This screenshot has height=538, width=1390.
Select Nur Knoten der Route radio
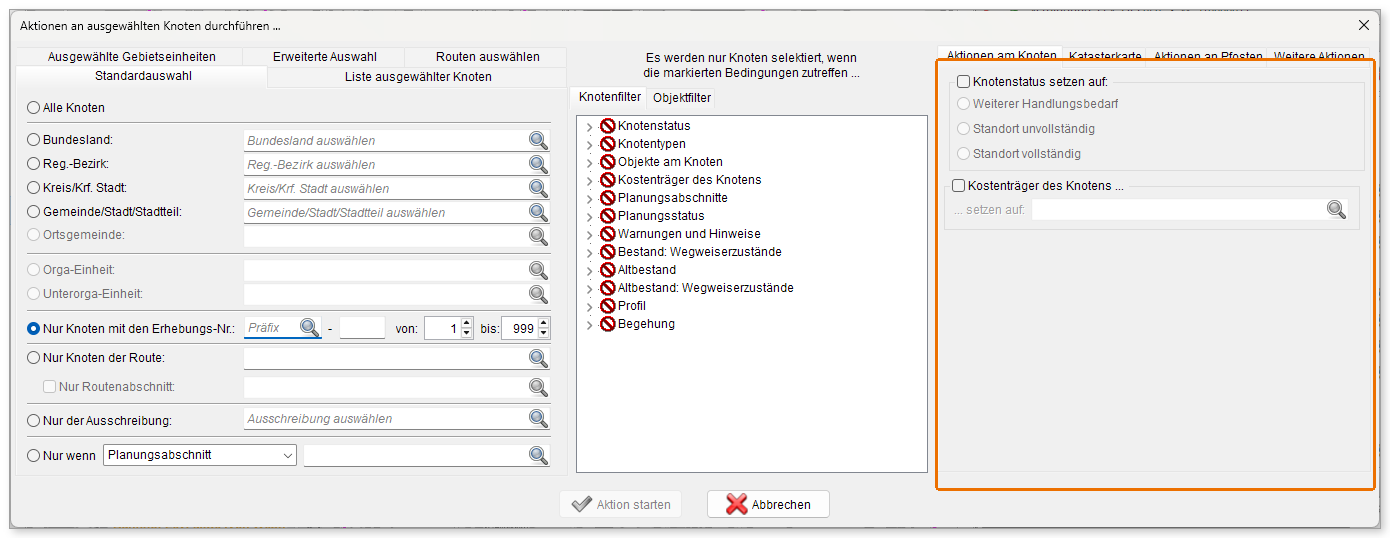pyautogui.click(x=34, y=358)
